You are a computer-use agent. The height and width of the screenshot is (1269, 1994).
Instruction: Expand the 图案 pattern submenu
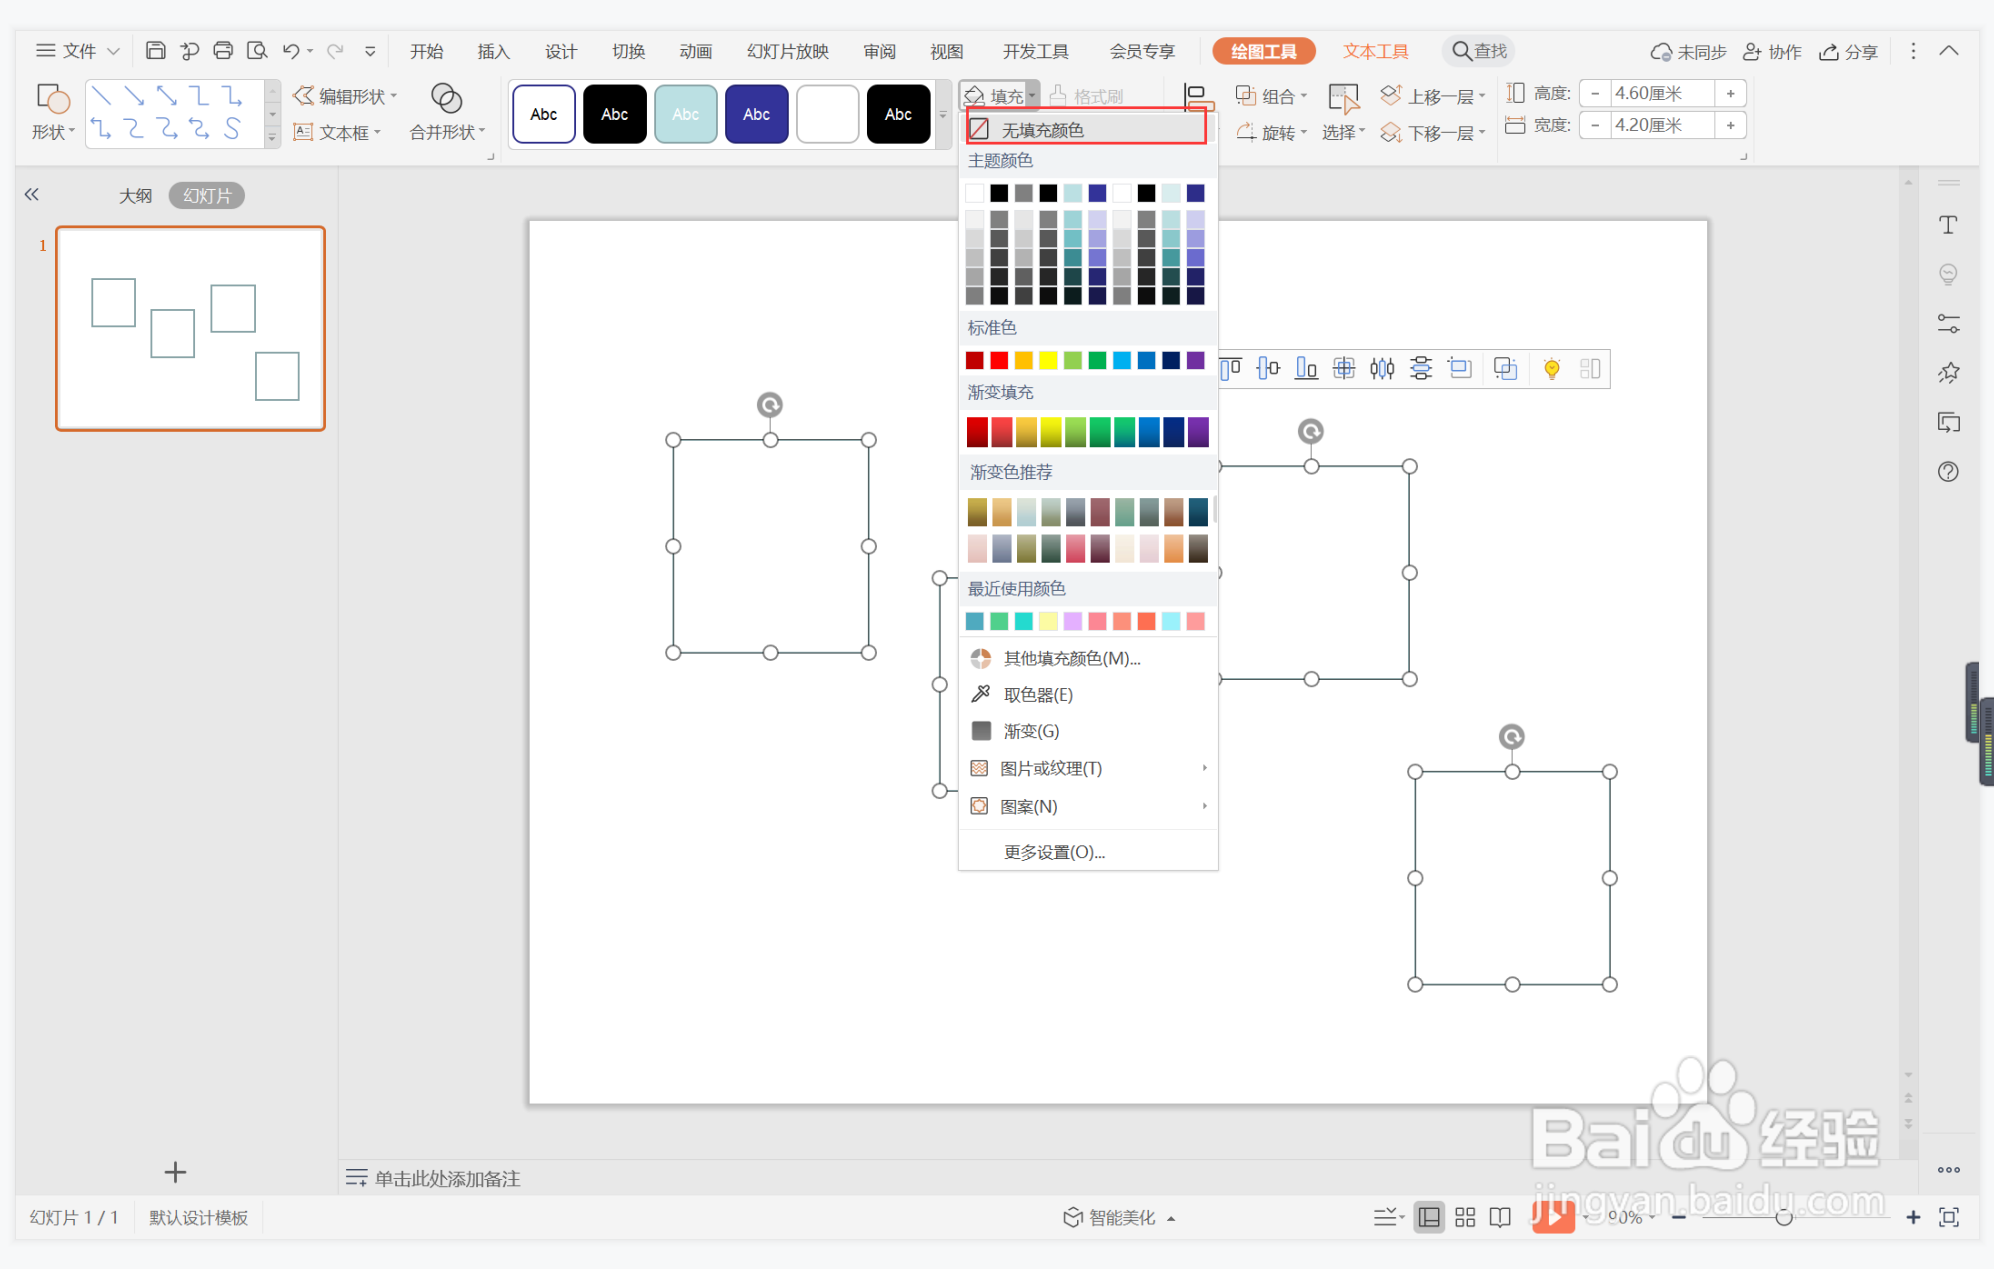click(x=1088, y=806)
